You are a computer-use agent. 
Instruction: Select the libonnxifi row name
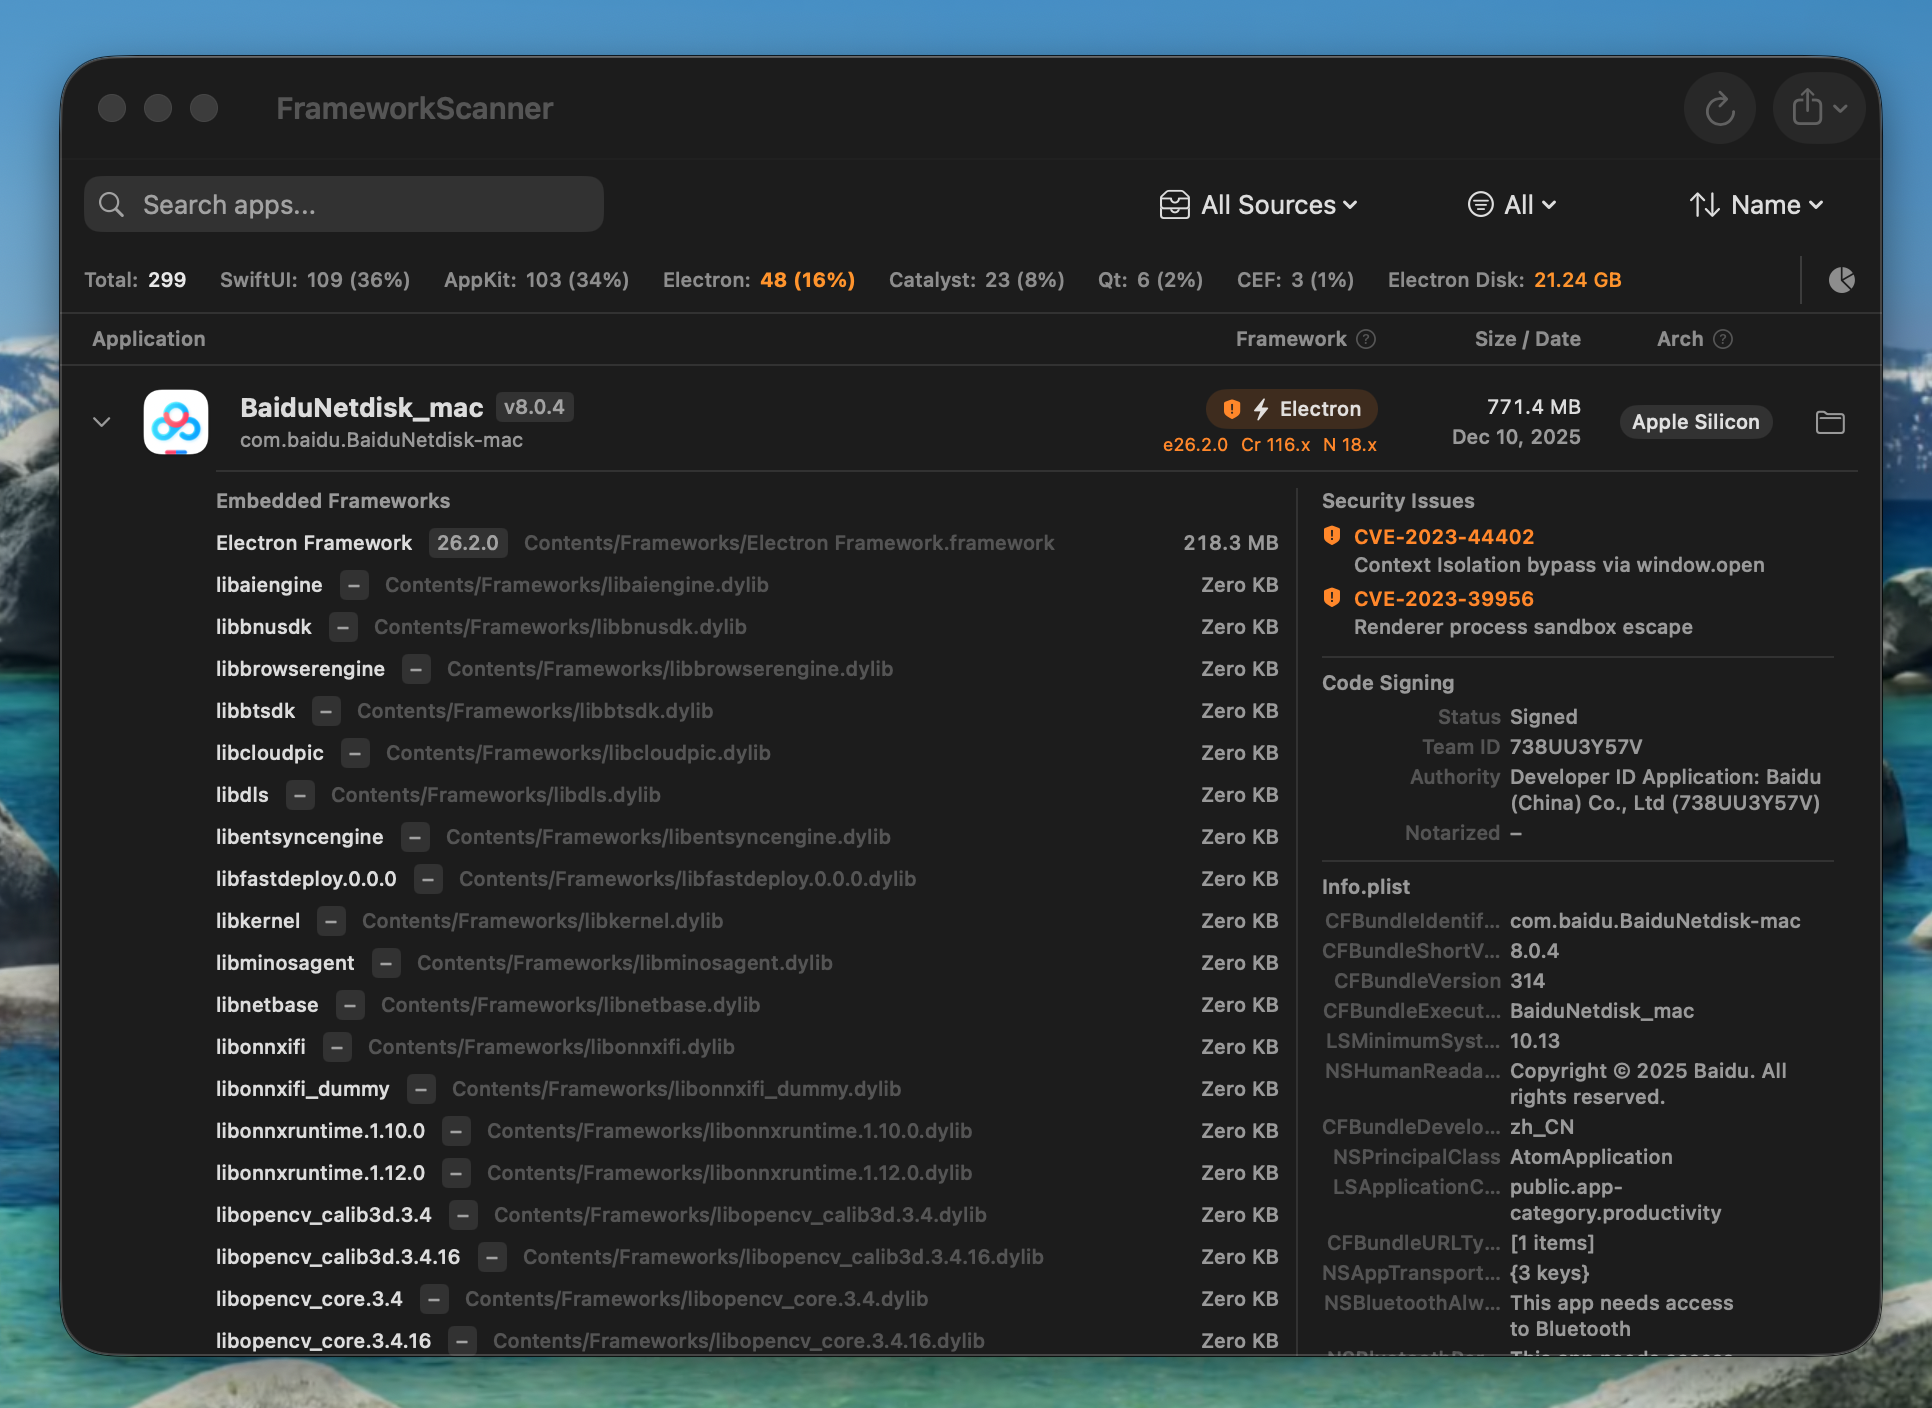tap(261, 1047)
